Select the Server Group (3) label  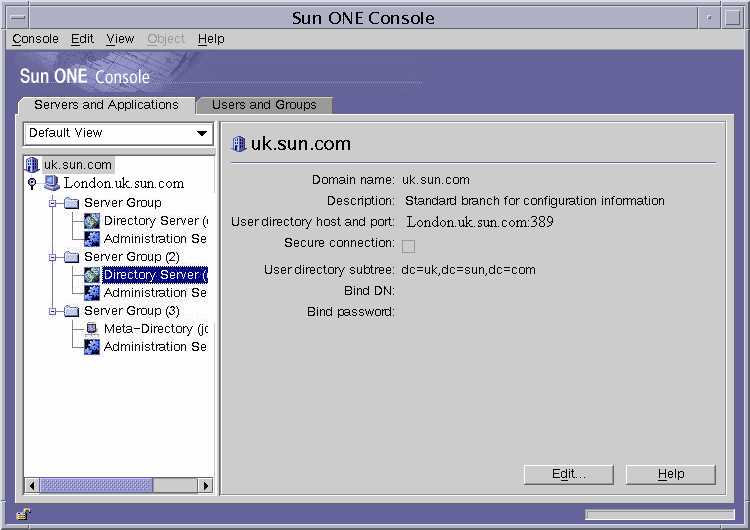(132, 311)
